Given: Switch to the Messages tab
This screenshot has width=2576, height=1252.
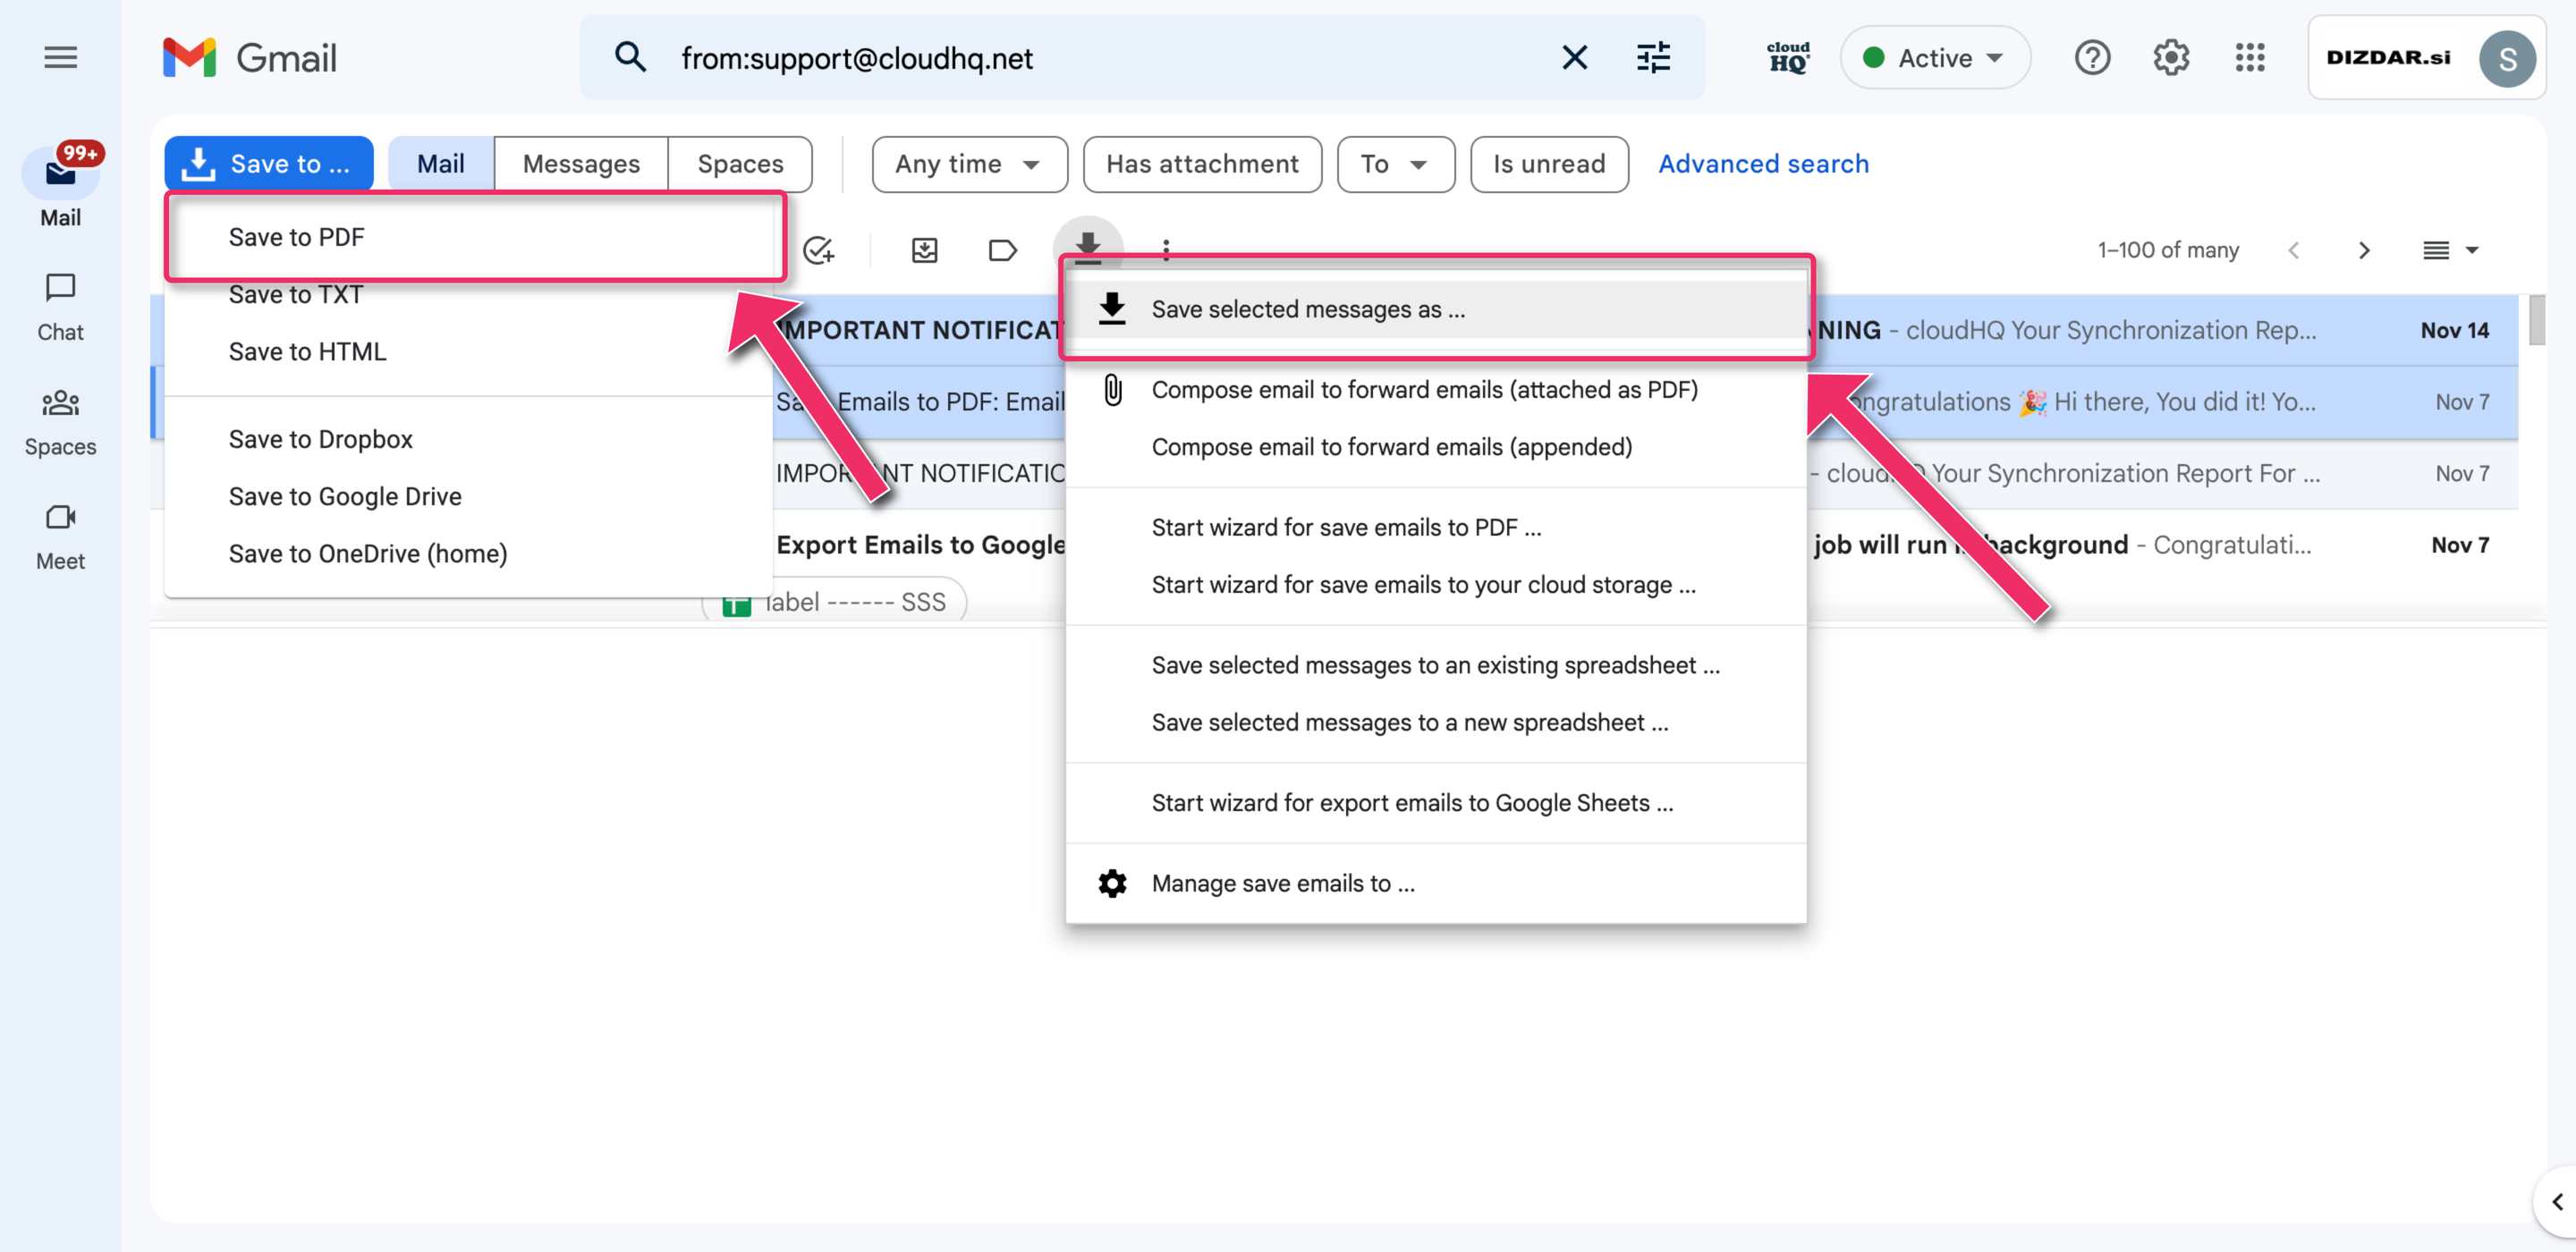Looking at the screenshot, I should coord(581,164).
